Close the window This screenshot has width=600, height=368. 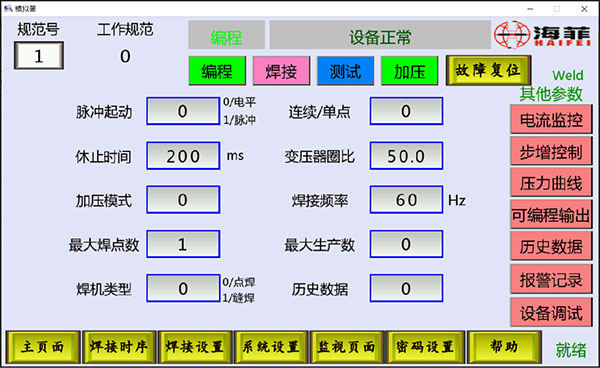tap(584, 9)
